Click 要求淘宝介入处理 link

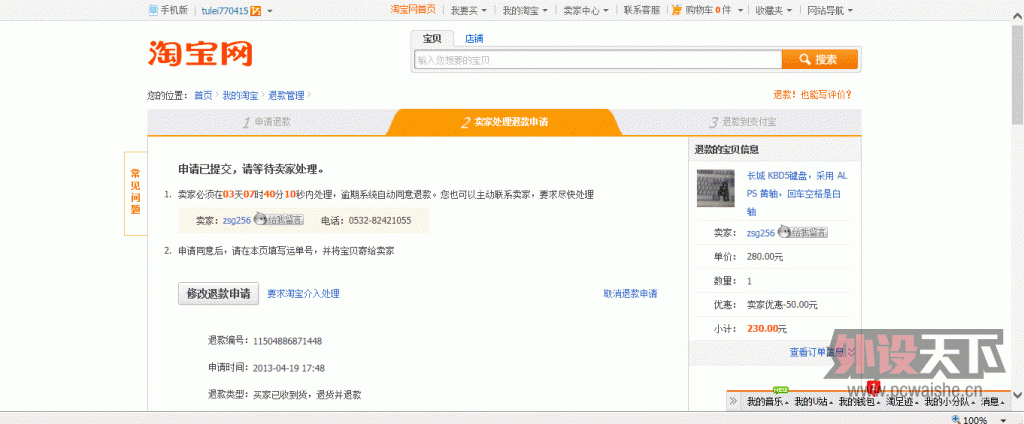pyautogui.click(x=303, y=294)
